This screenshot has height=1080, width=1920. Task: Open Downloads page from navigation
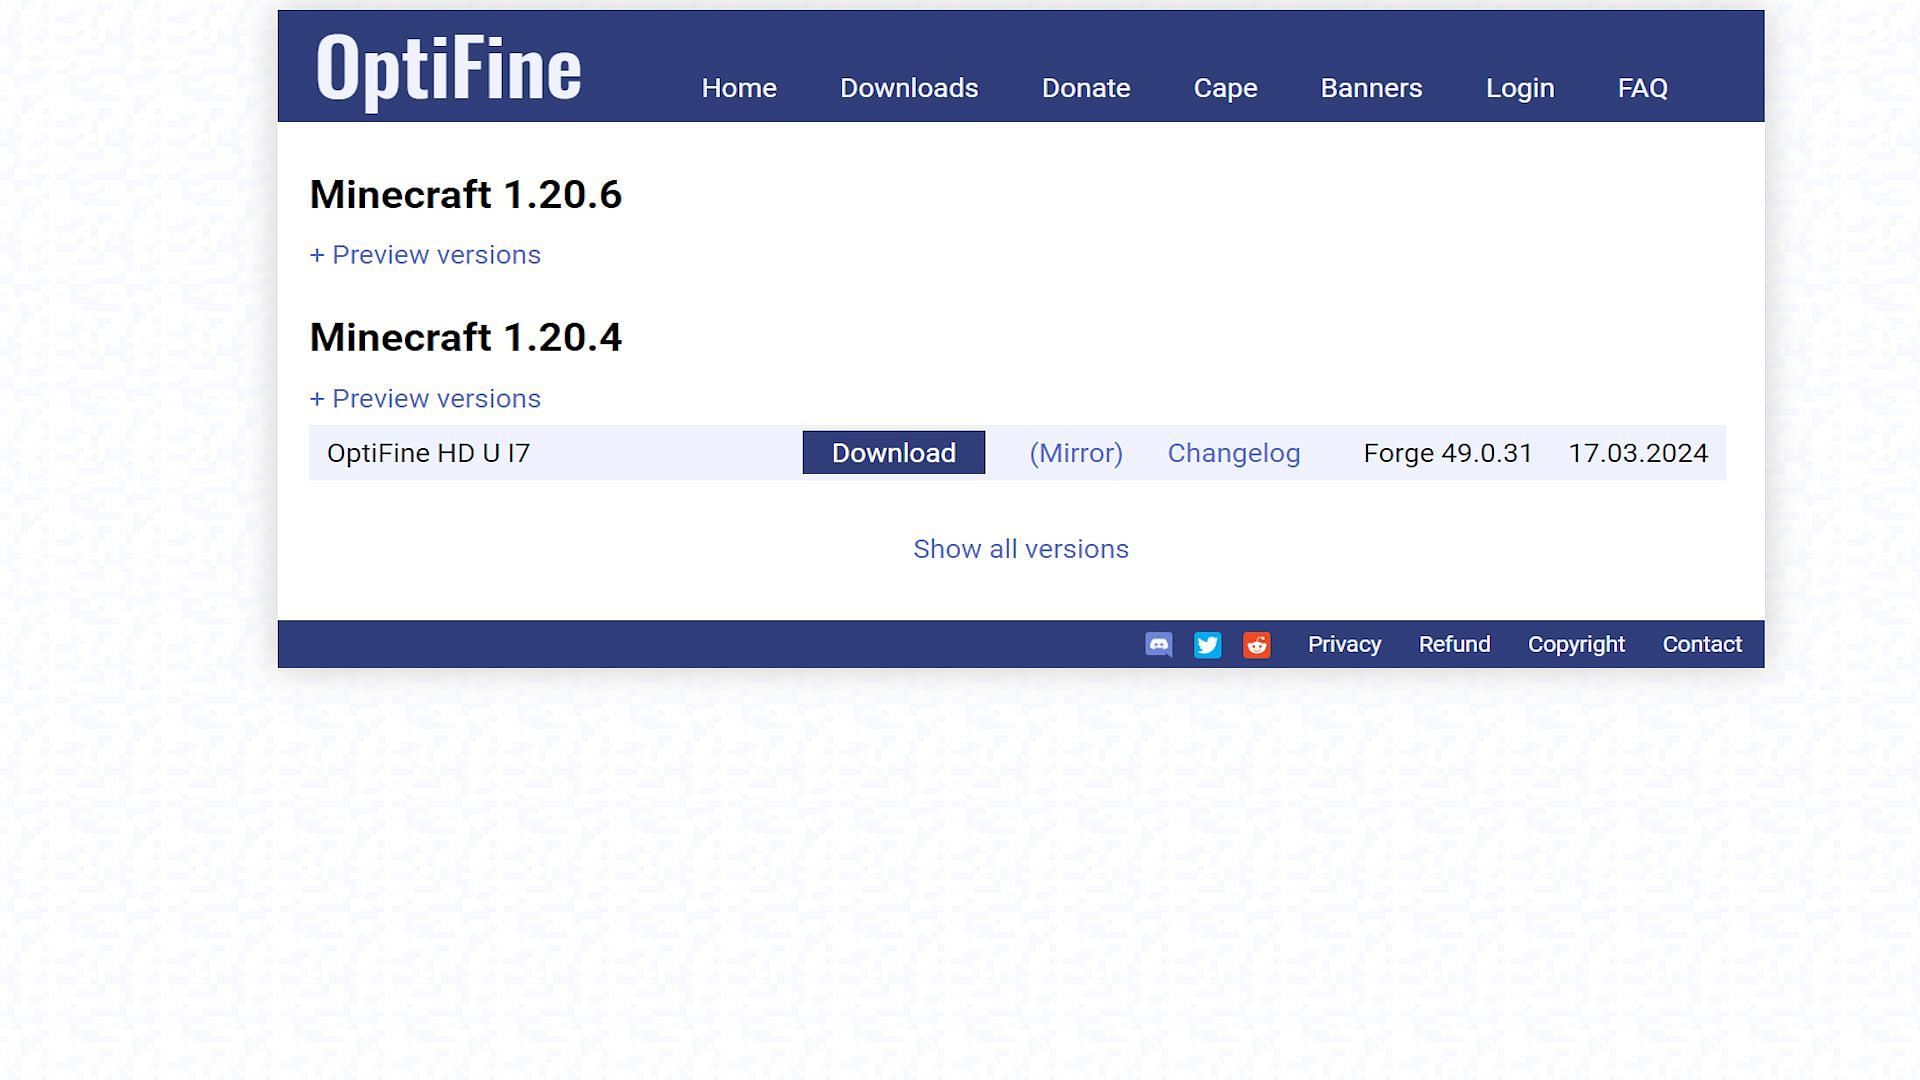910,87
